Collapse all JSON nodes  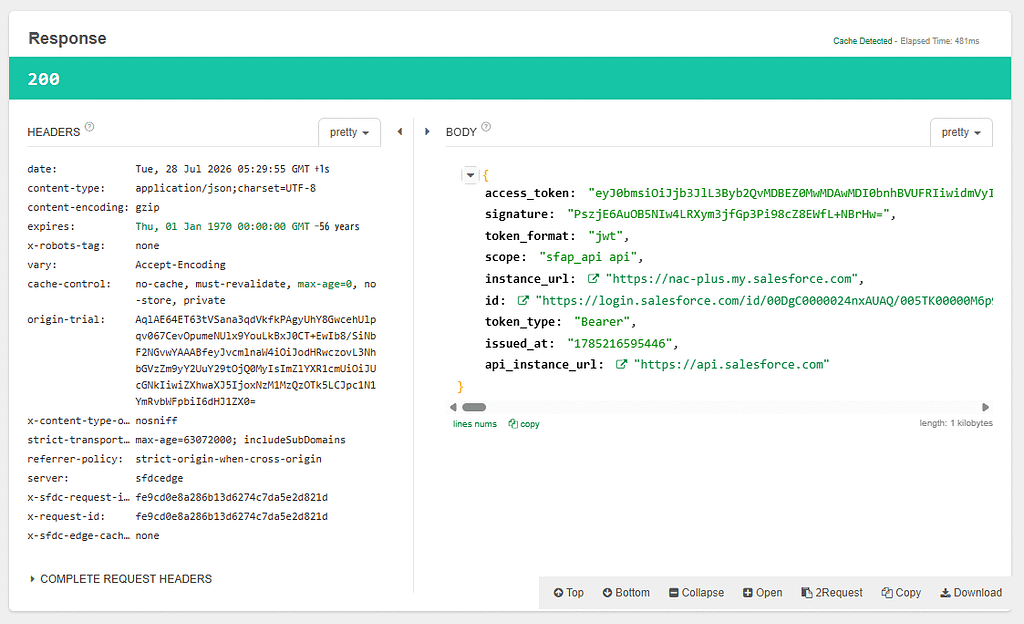pos(696,593)
